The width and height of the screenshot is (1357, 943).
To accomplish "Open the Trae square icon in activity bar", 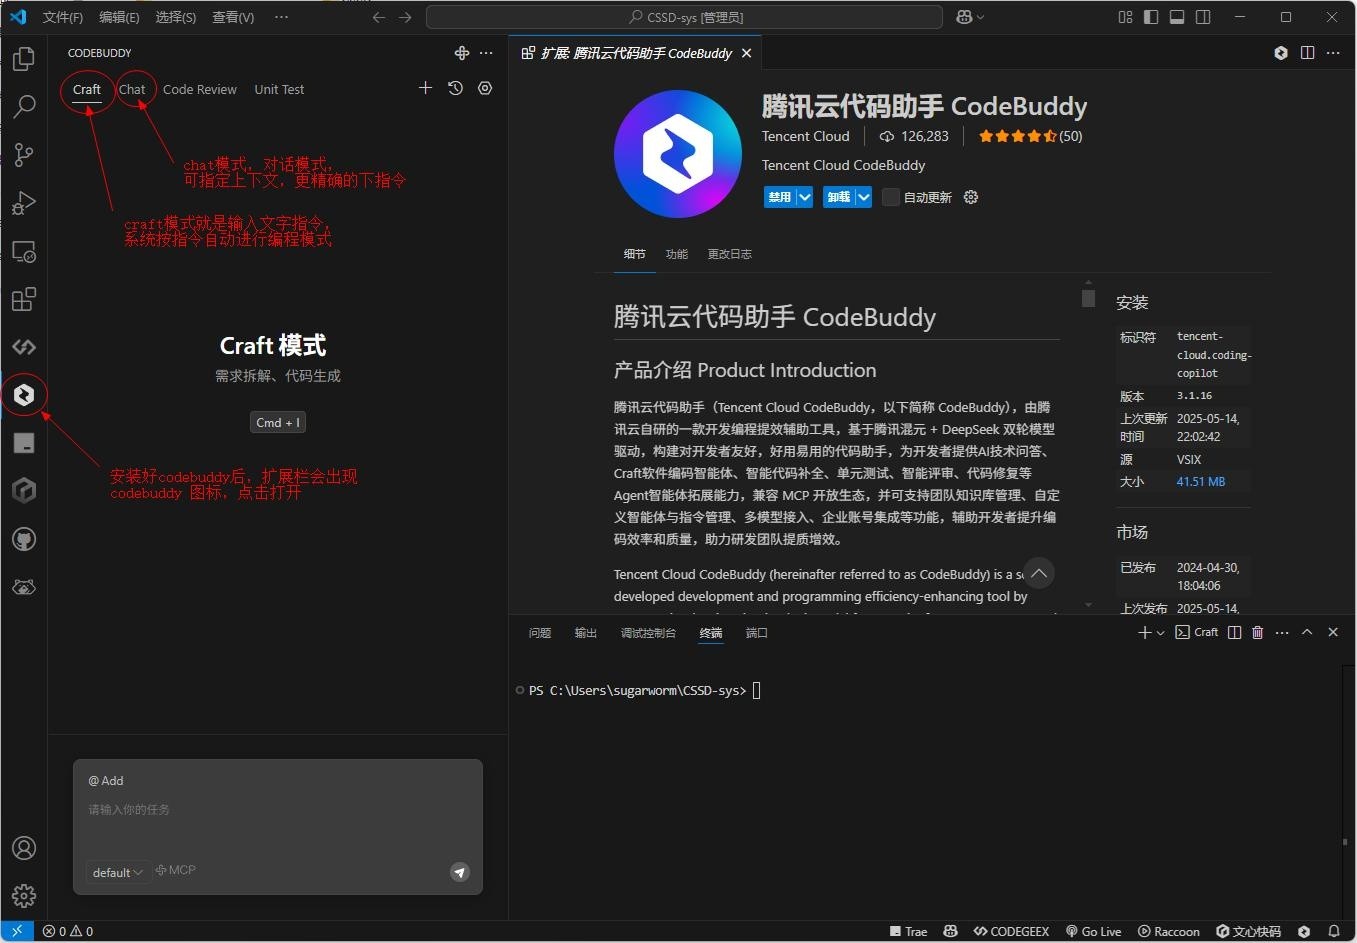I will [24, 443].
